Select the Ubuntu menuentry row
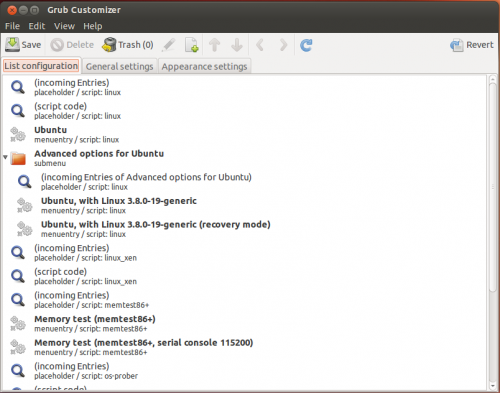This screenshot has height=393, width=500. (x=245, y=134)
